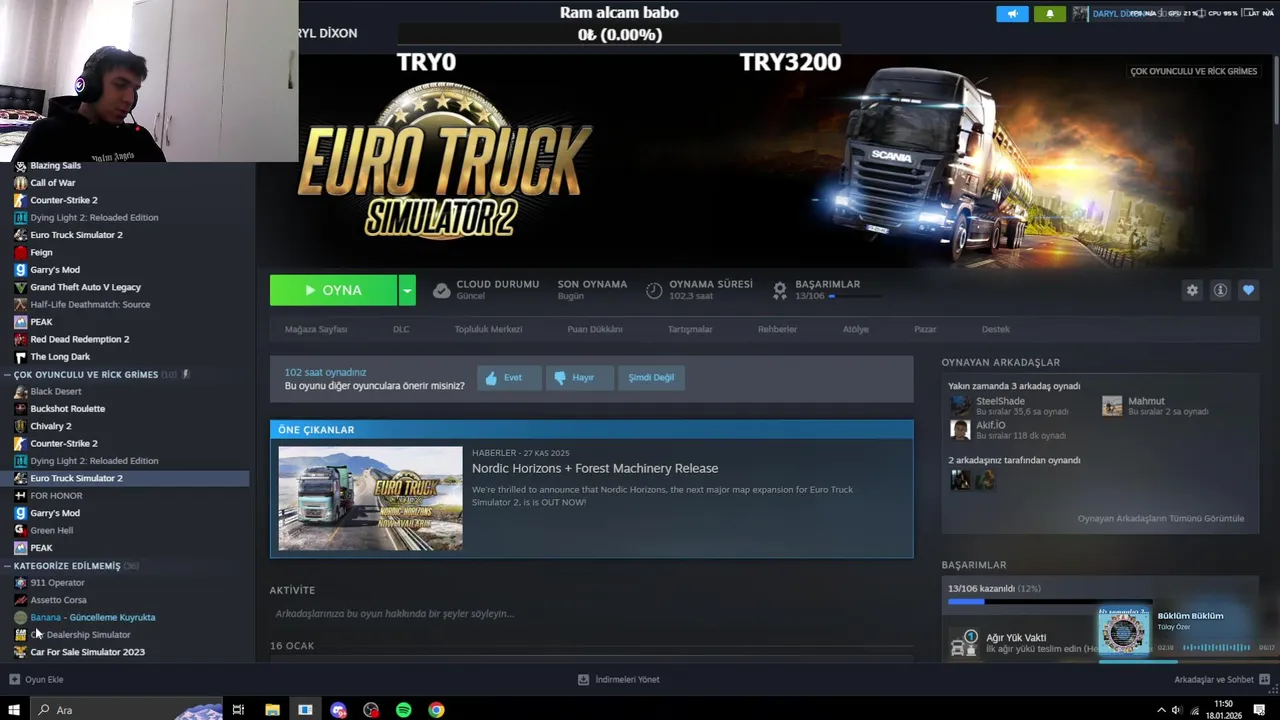Click the Başarımlar gear icon

780,290
